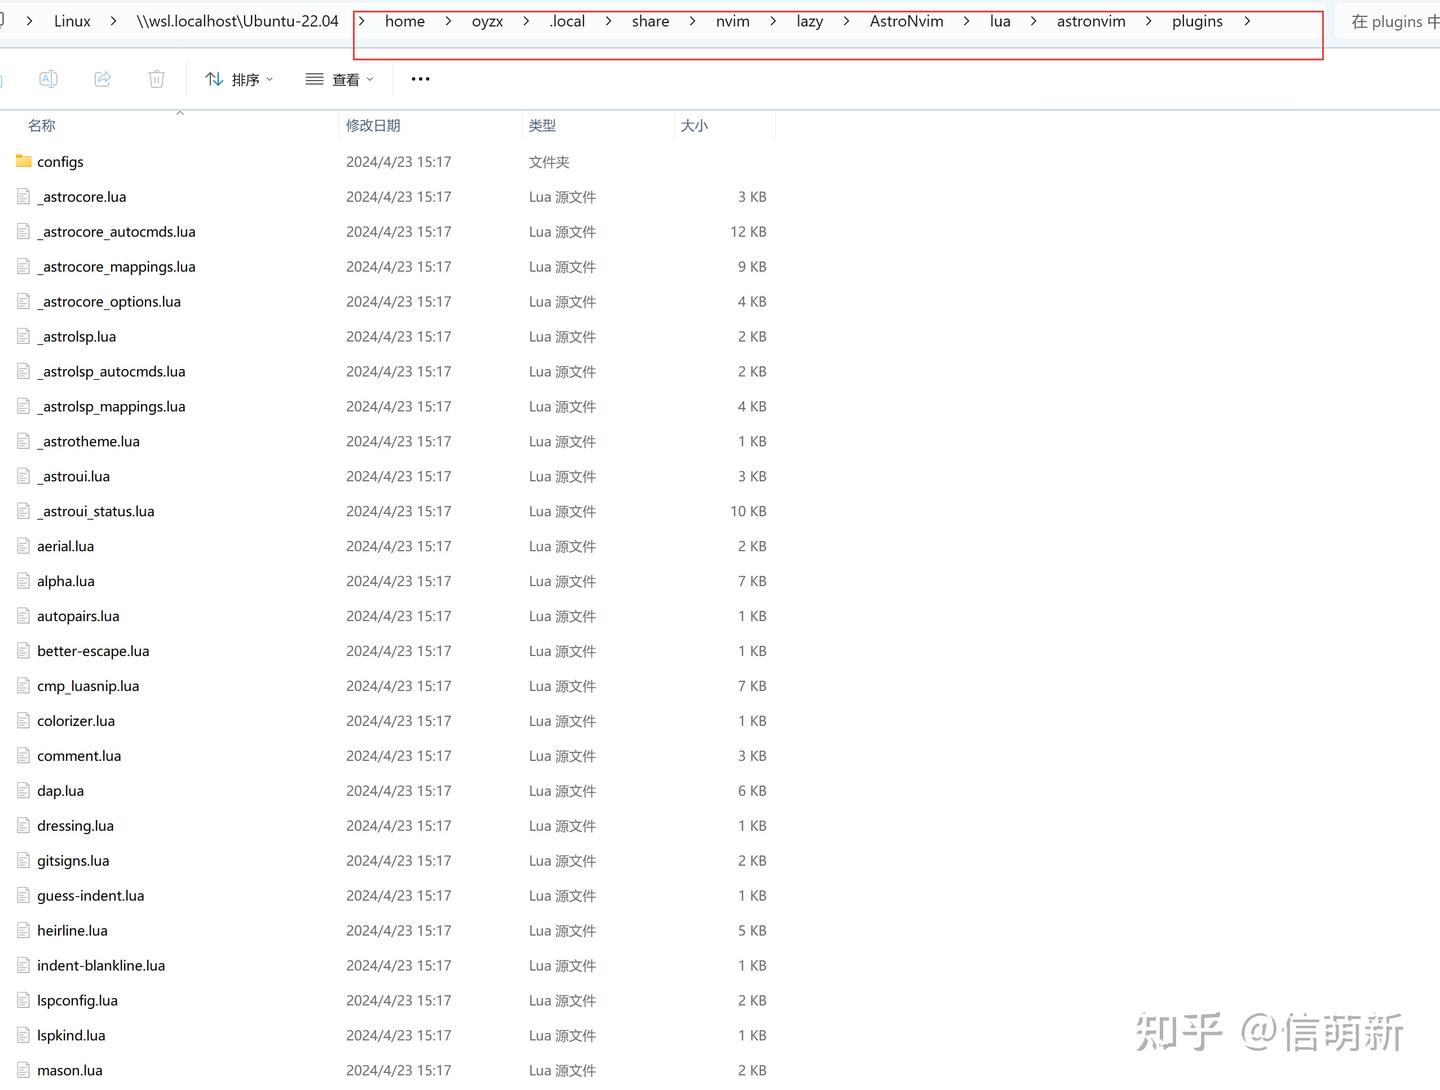Open the 查看 view dropdown chevron
This screenshot has height=1090, width=1440.
pos(368,79)
